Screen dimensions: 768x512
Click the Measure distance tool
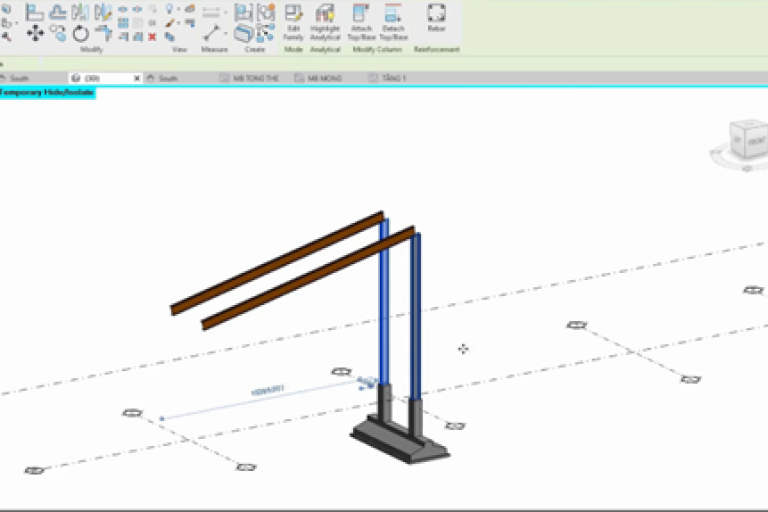211,32
